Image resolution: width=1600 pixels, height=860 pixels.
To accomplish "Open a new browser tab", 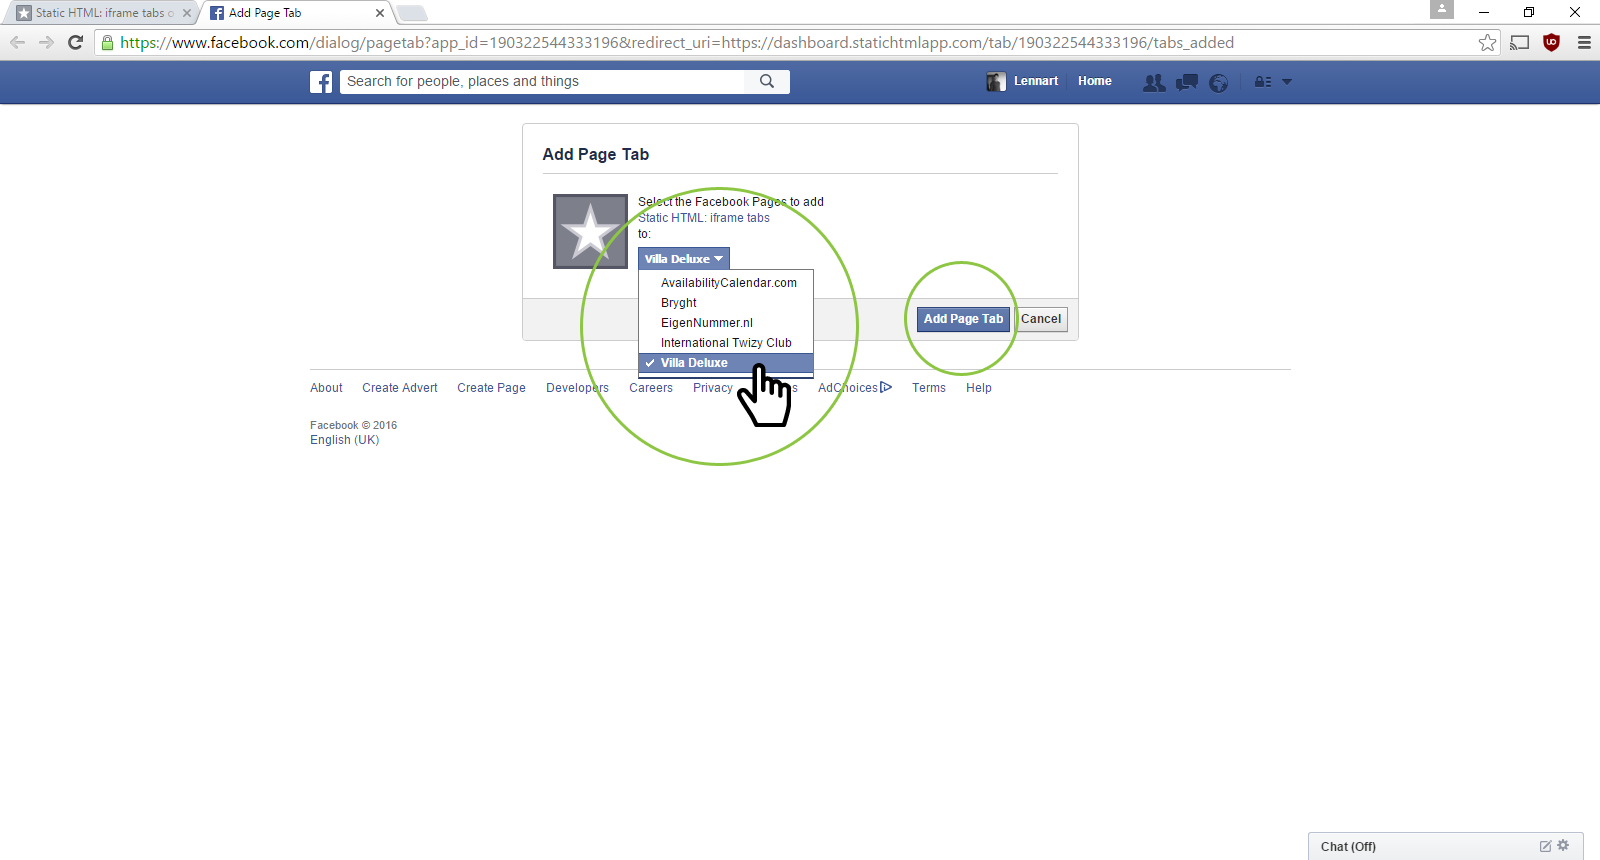I will click(x=412, y=13).
